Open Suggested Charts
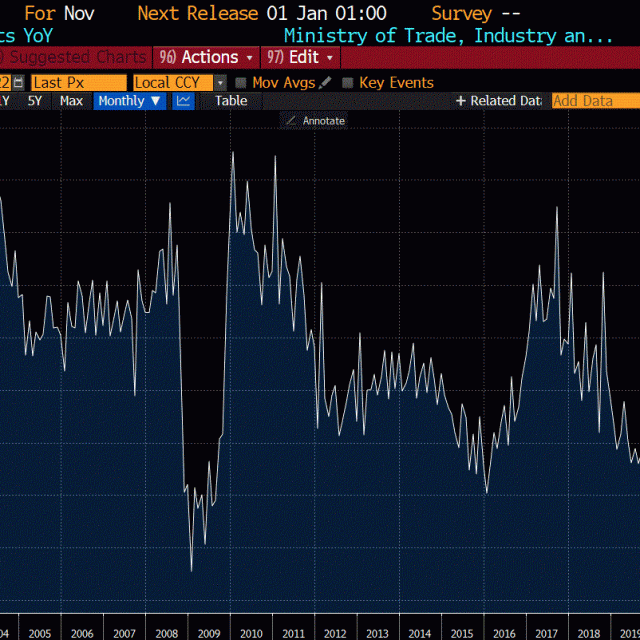Screen dimensions: 640x640 click(x=75, y=57)
